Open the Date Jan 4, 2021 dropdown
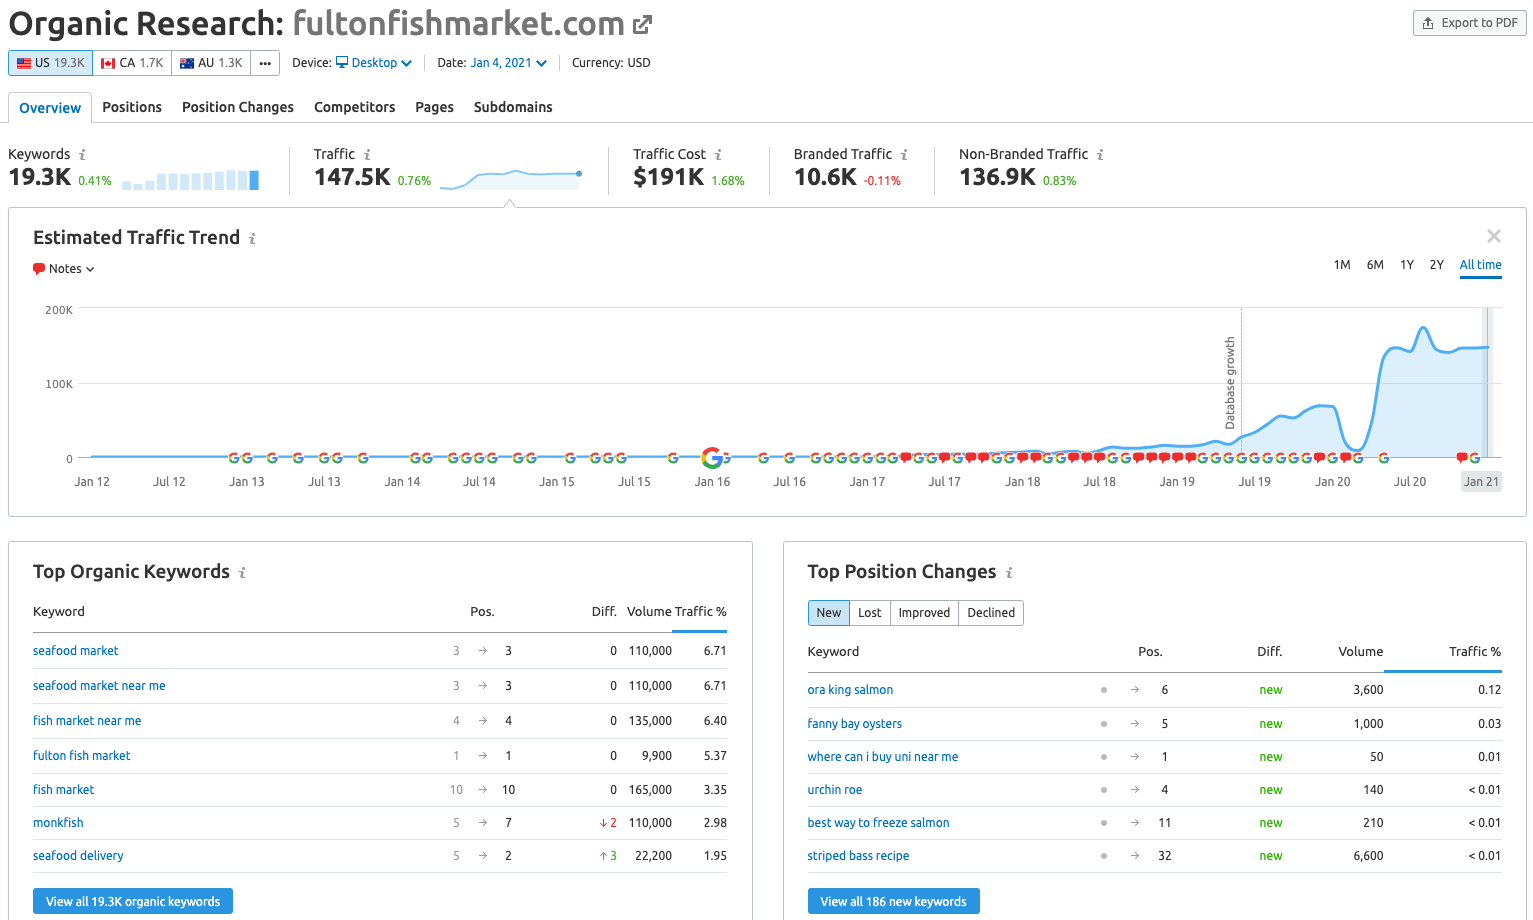Image resolution: width=1533 pixels, height=920 pixels. pyautogui.click(x=509, y=63)
